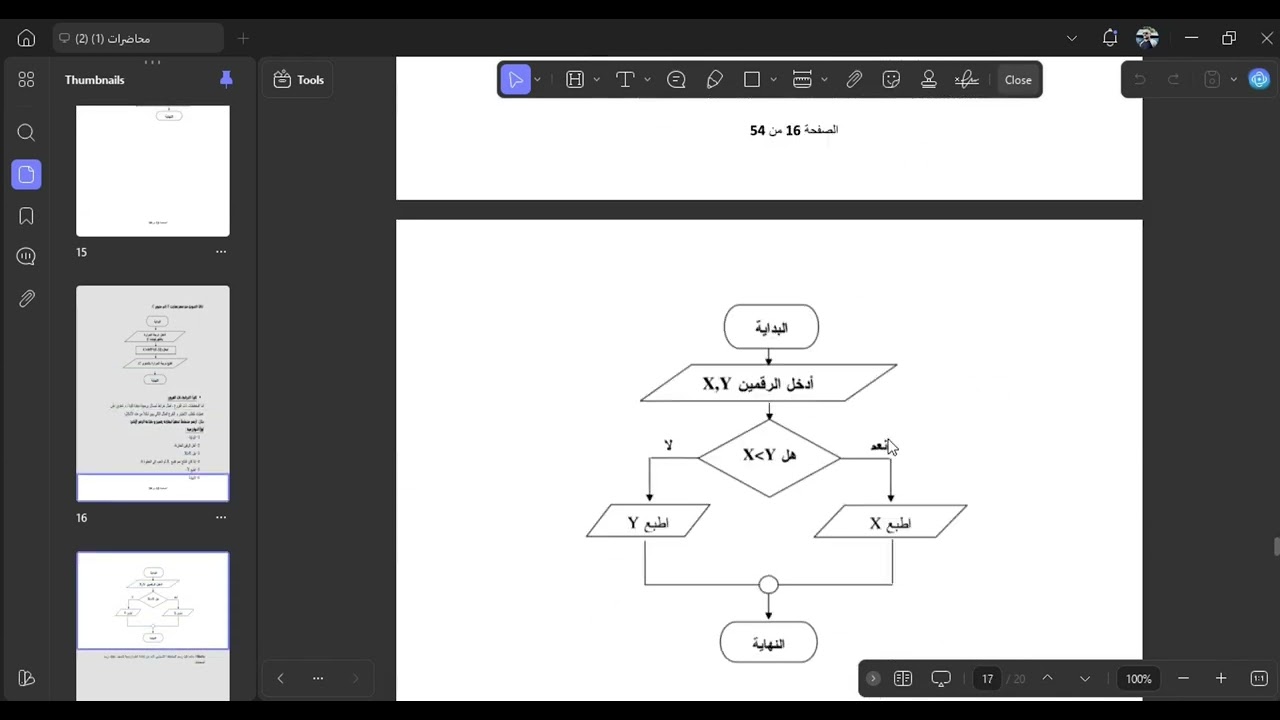Expand the rectangle shape dropdown arrow
Image resolution: width=1280 pixels, height=720 pixels.
pyautogui.click(x=774, y=80)
